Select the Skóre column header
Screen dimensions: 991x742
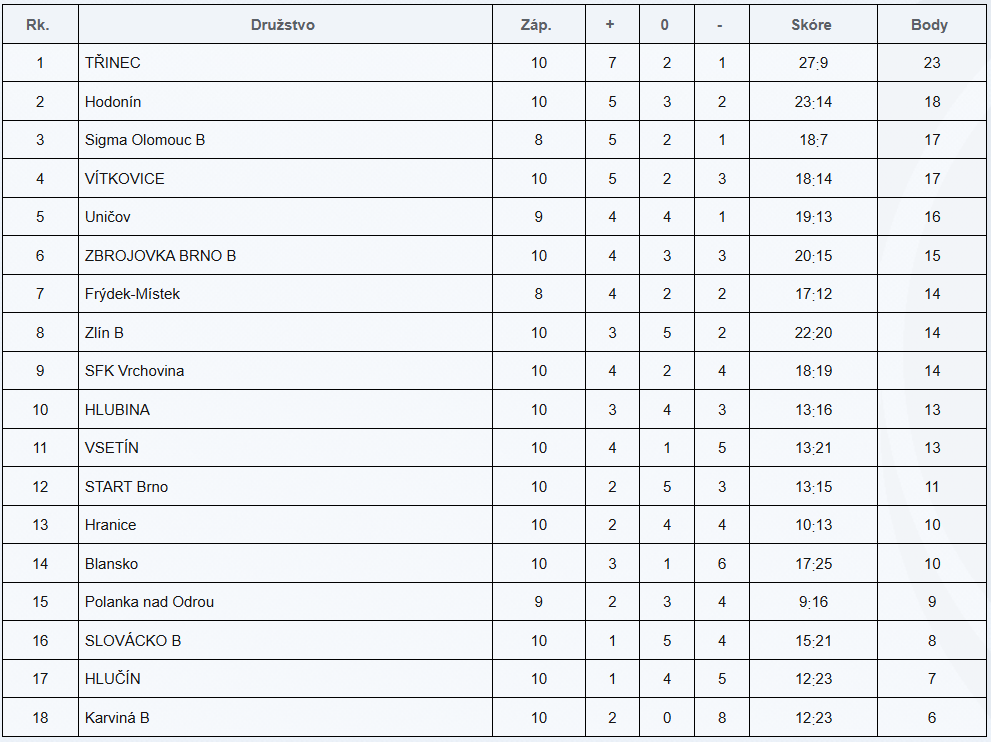pyautogui.click(x=811, y=25)
